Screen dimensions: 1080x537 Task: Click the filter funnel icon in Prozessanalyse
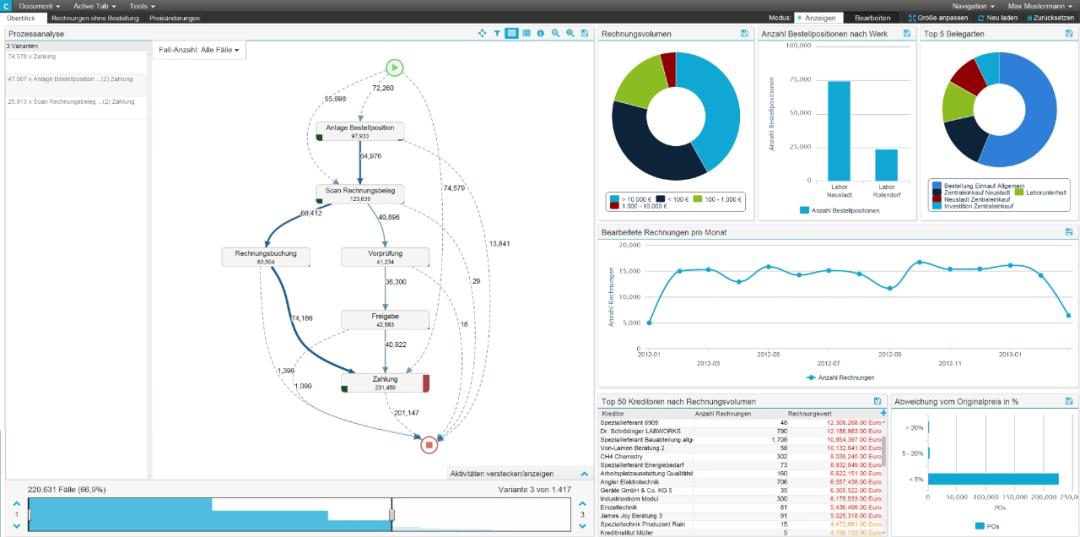point(497,33)
